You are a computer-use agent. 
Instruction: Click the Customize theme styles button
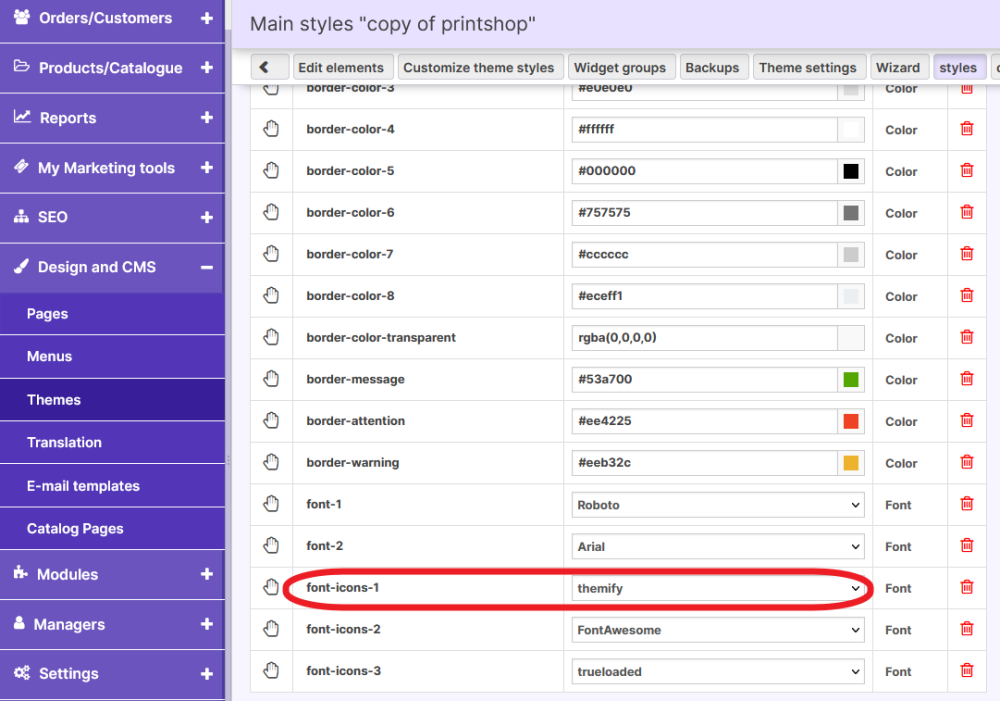478,67
